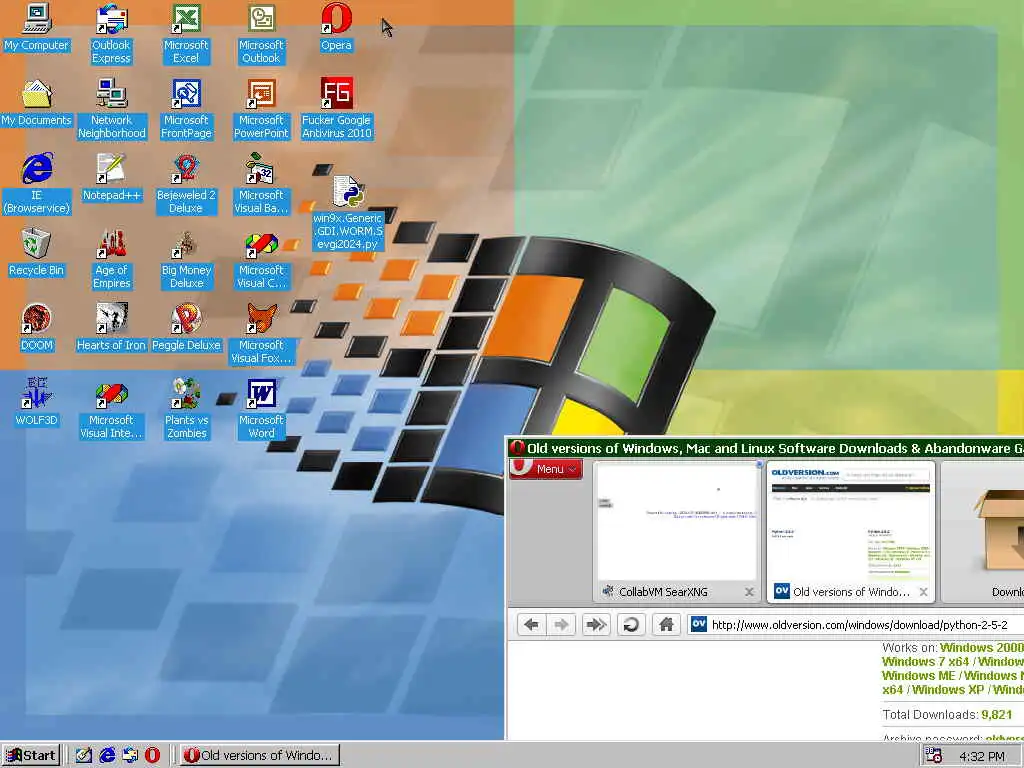Reload the current page in Opera
The height and width of the screenshot is (768, 1024).
pos(631,625)
